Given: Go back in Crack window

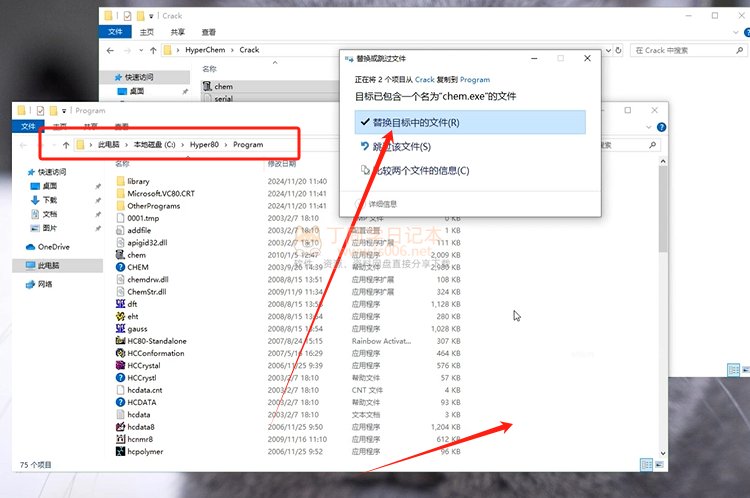Looking at the screenshot, I should 110,50.
